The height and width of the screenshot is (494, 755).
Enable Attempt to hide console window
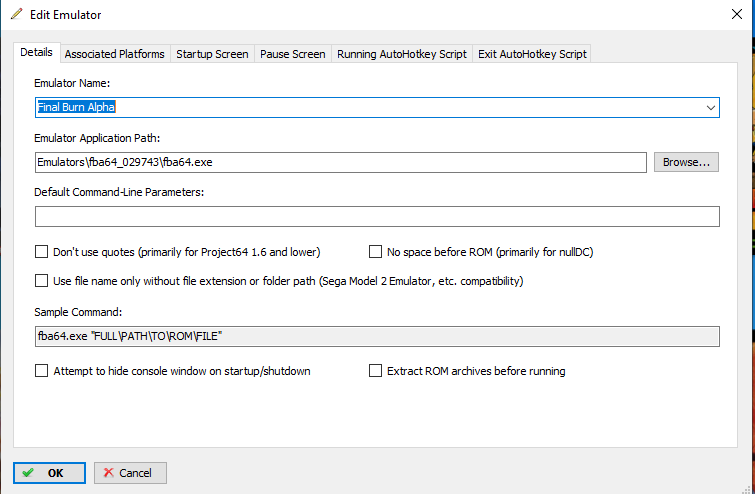[41, 371]
